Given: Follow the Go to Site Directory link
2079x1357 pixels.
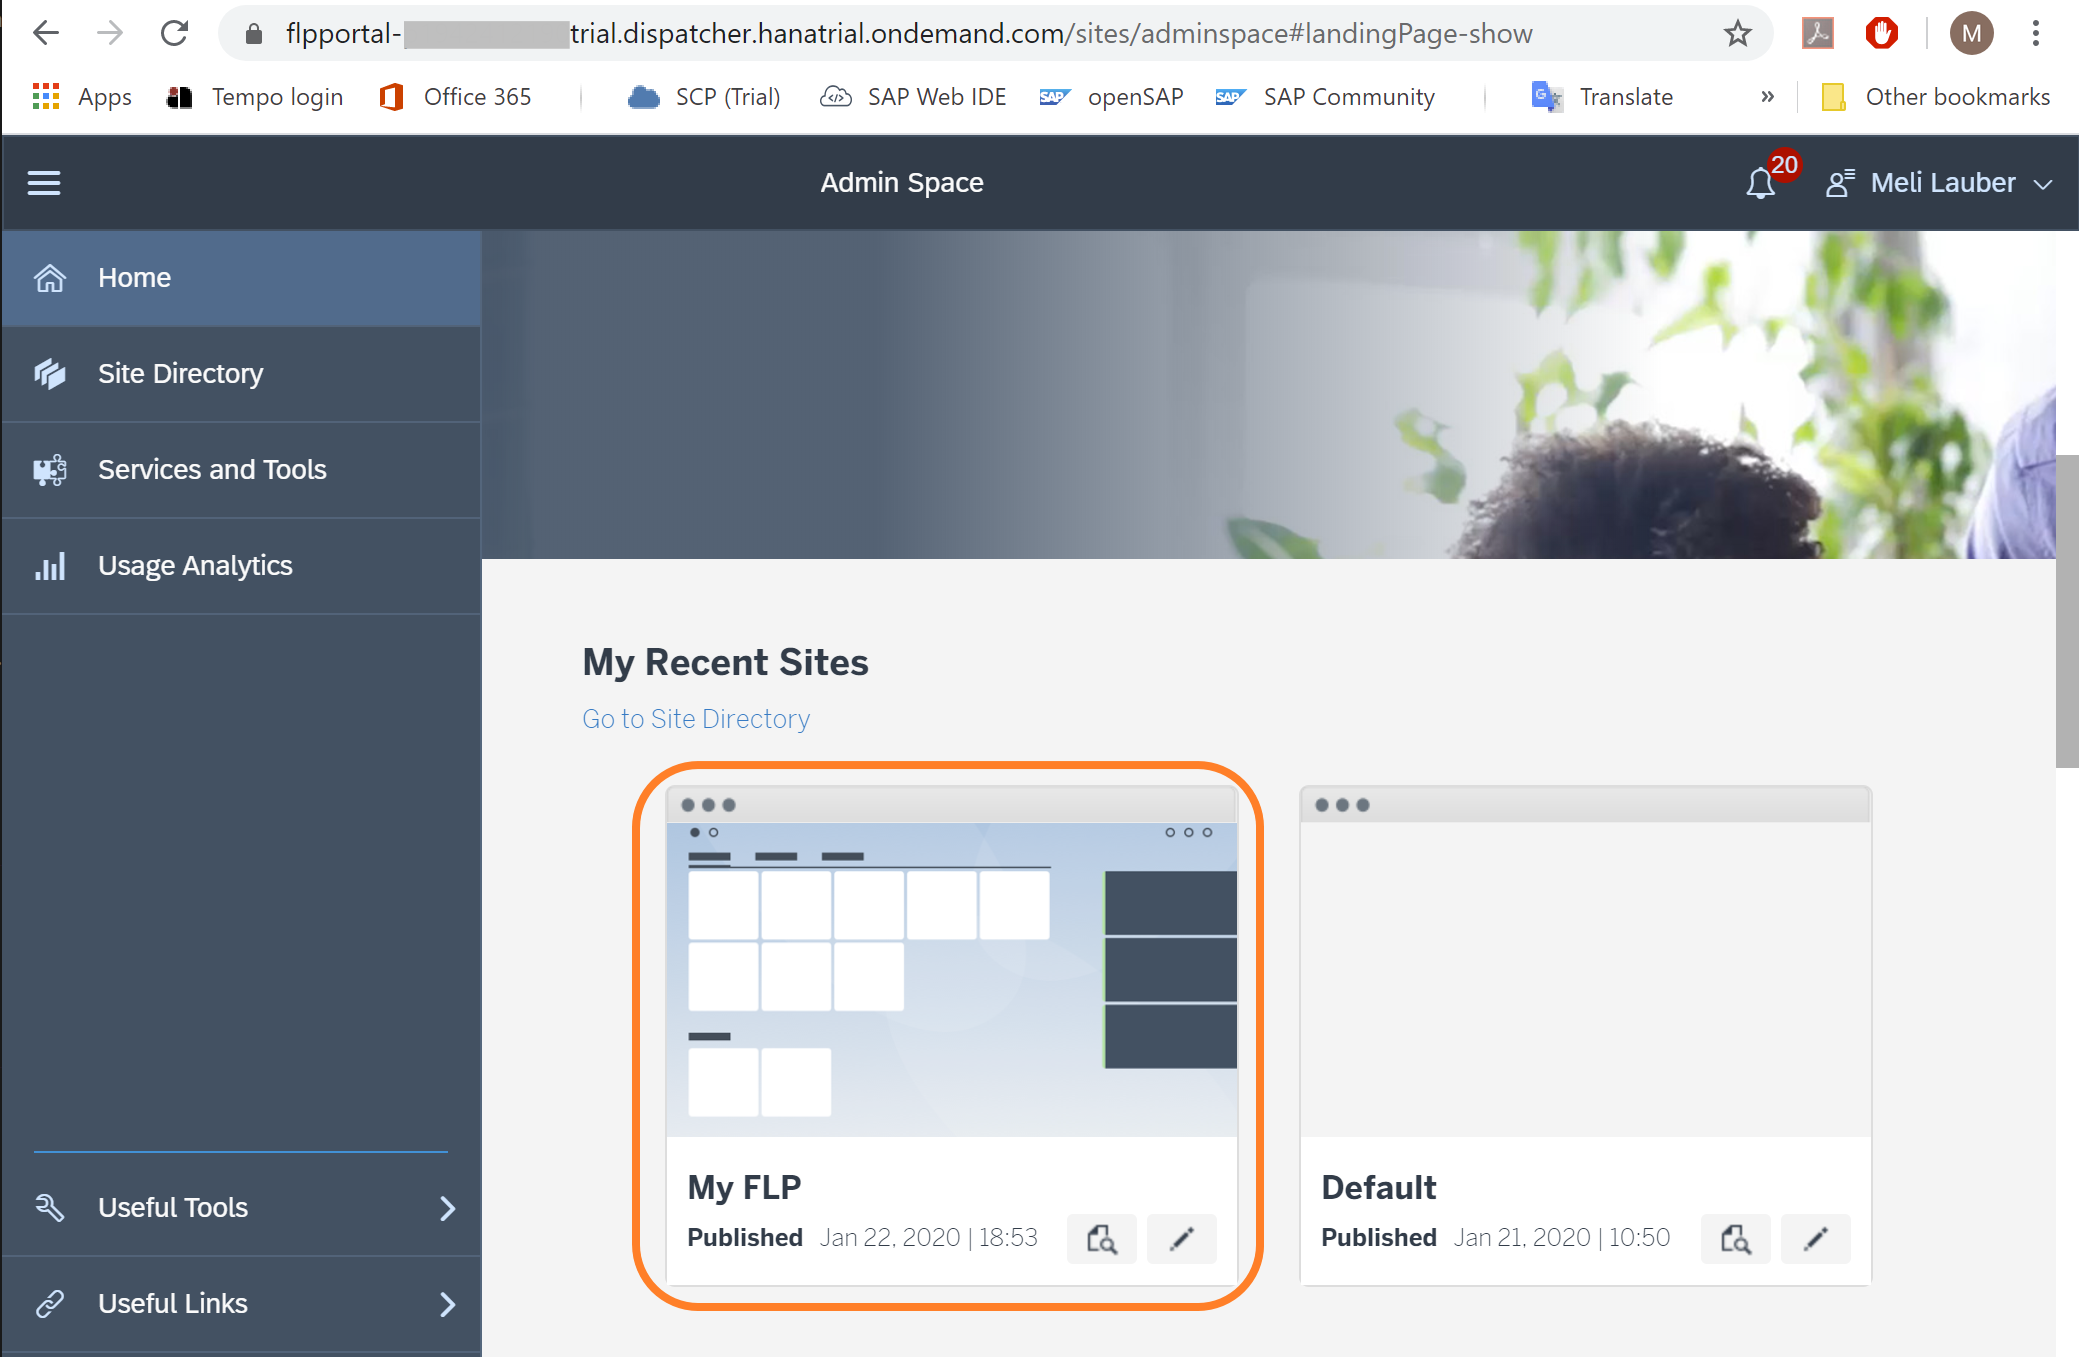Looking at the screenshot, I should pos(696,719).
